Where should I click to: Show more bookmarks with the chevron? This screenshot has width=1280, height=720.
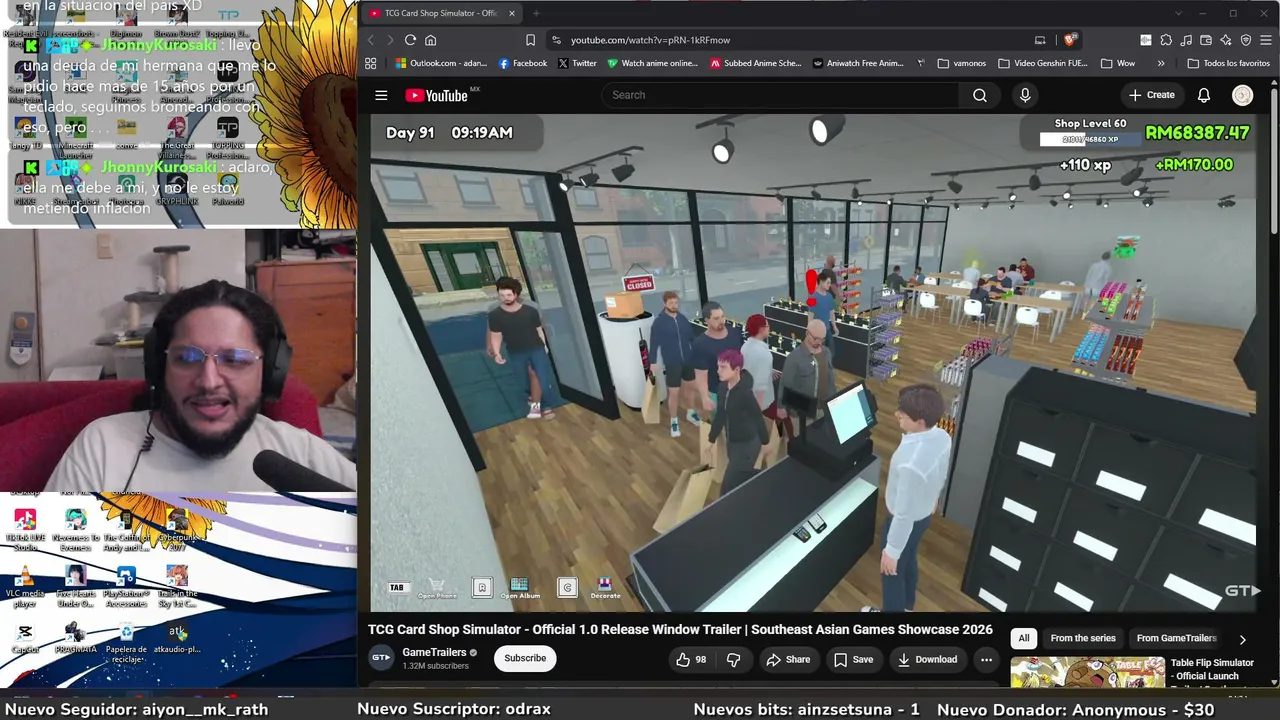coord(1160,63)
